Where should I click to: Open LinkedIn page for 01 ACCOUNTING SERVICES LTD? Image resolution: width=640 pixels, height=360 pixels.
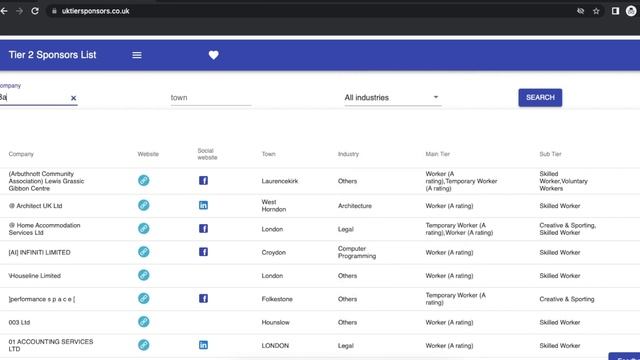click(x=203, y=345)
